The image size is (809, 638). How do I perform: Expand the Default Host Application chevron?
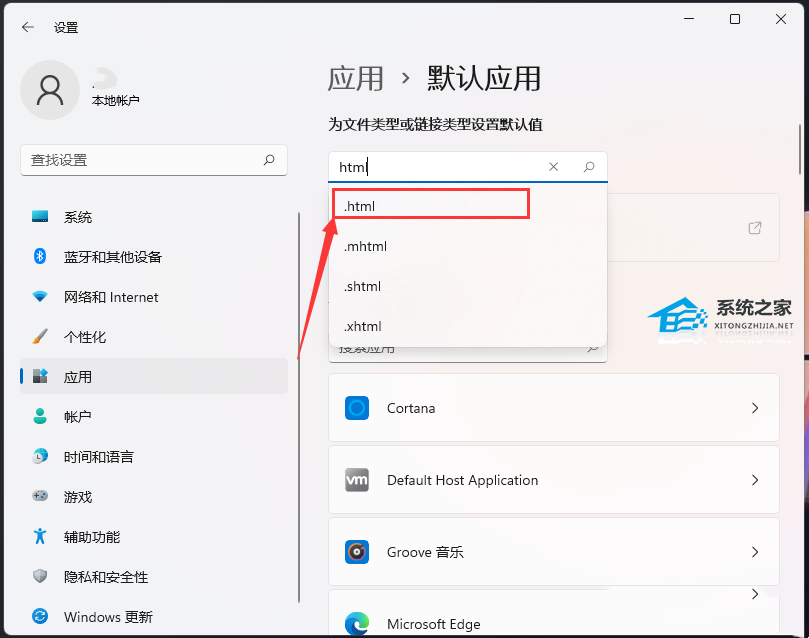(x=755, y=480)
